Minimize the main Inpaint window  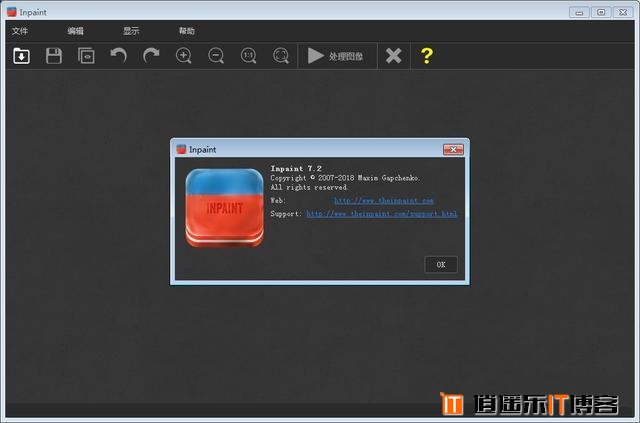coord(579,12)
